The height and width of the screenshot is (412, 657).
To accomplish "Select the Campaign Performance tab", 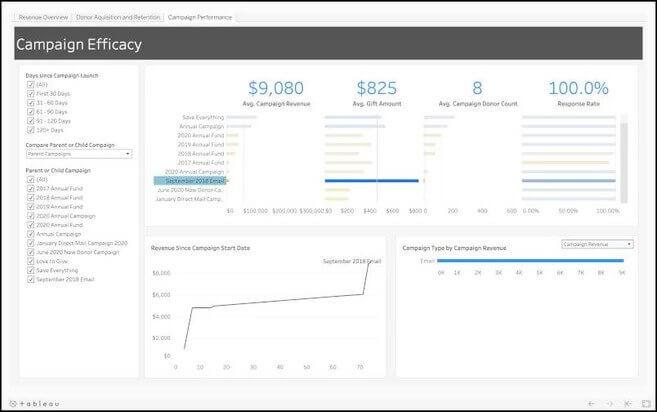I will (199, 17).
